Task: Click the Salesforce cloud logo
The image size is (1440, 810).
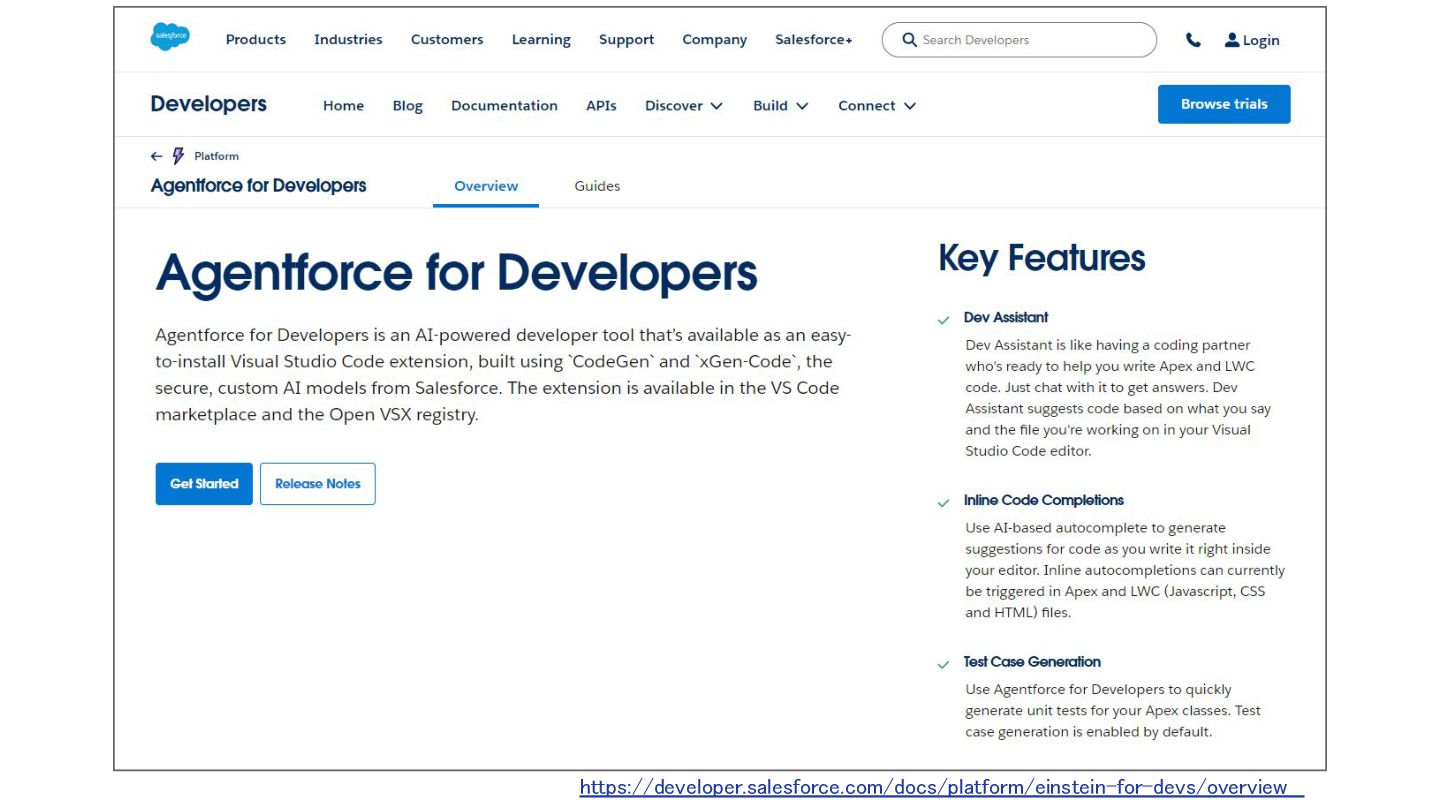Action: 170,38
